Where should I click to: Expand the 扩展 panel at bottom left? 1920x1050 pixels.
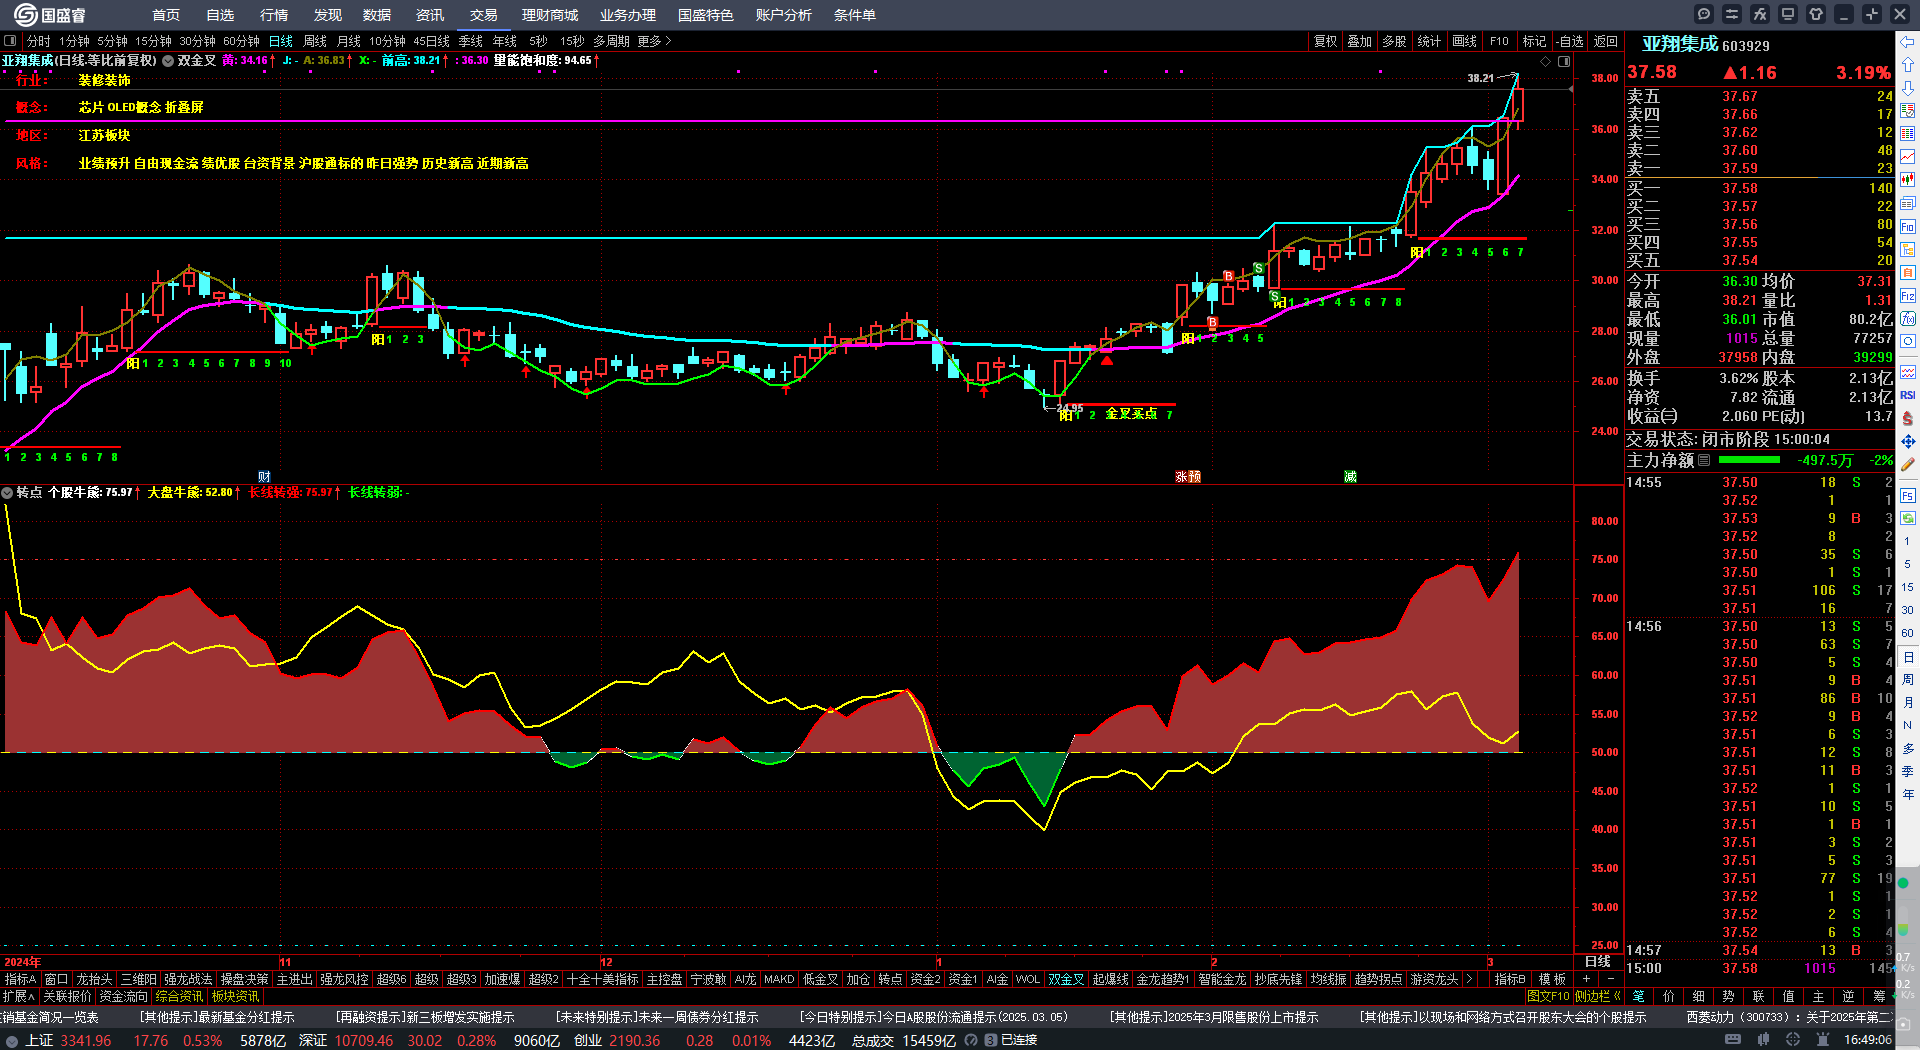18,996
